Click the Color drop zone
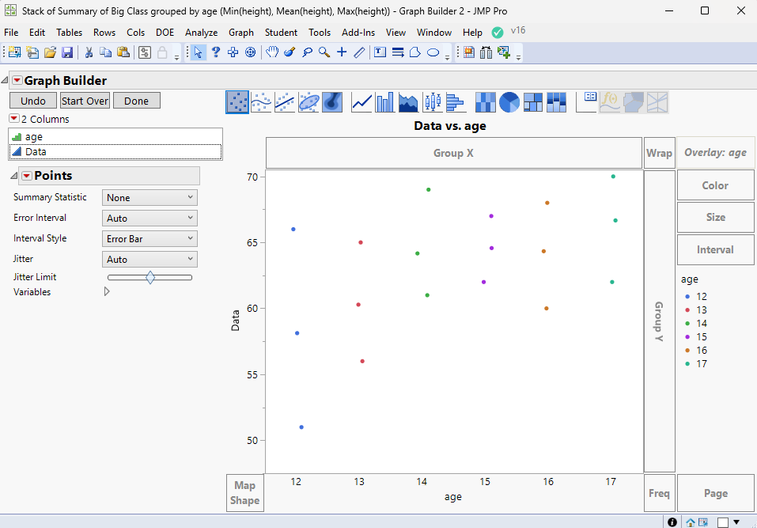 click(x=715, y=185)
